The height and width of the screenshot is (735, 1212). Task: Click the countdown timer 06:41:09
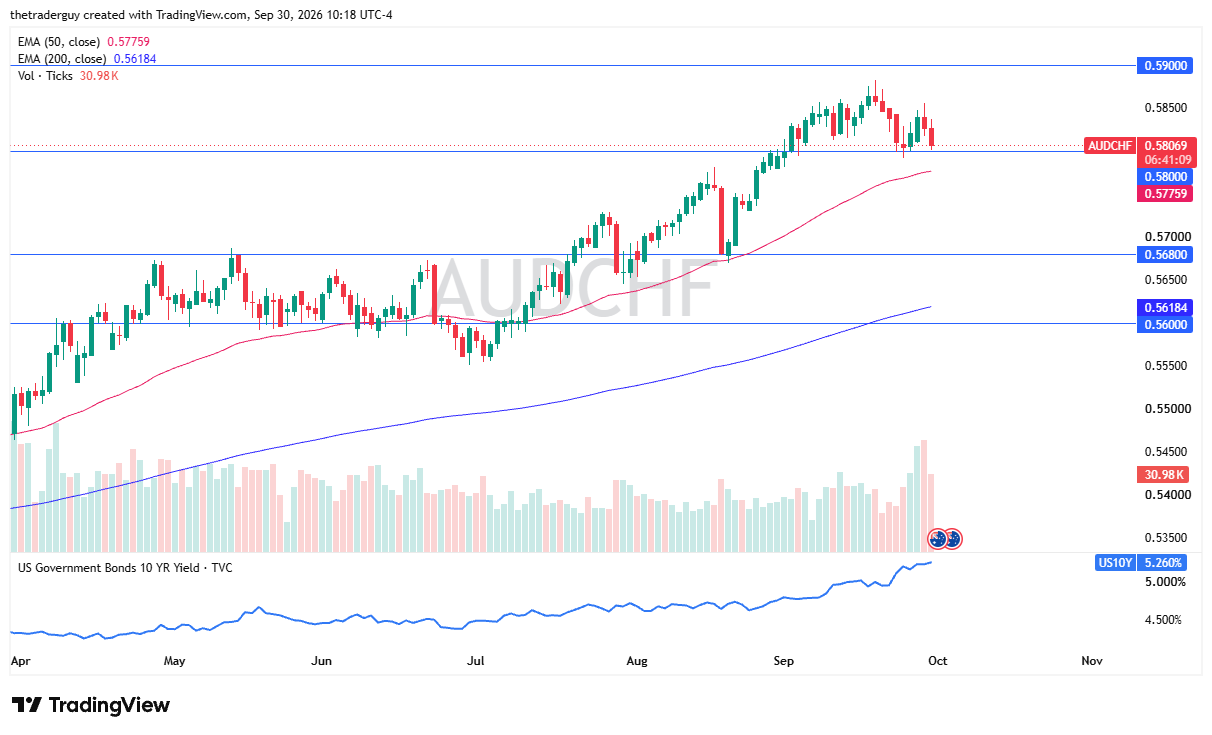(x=1167, y=159)
